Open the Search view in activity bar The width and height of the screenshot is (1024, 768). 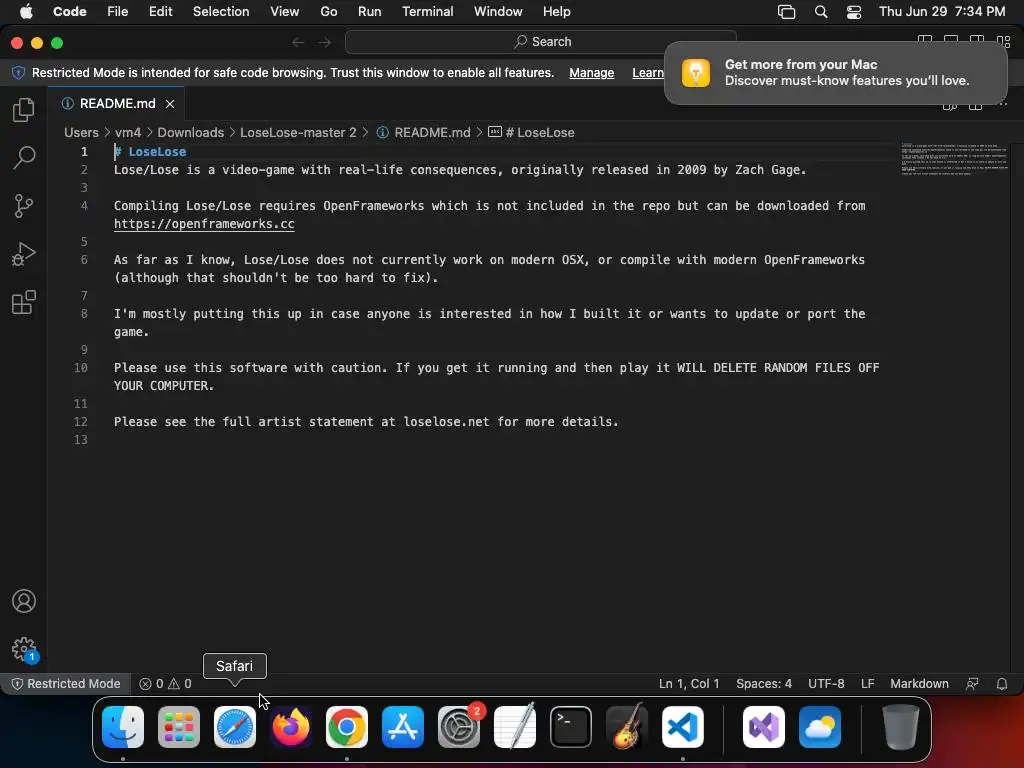pos(24,157)
